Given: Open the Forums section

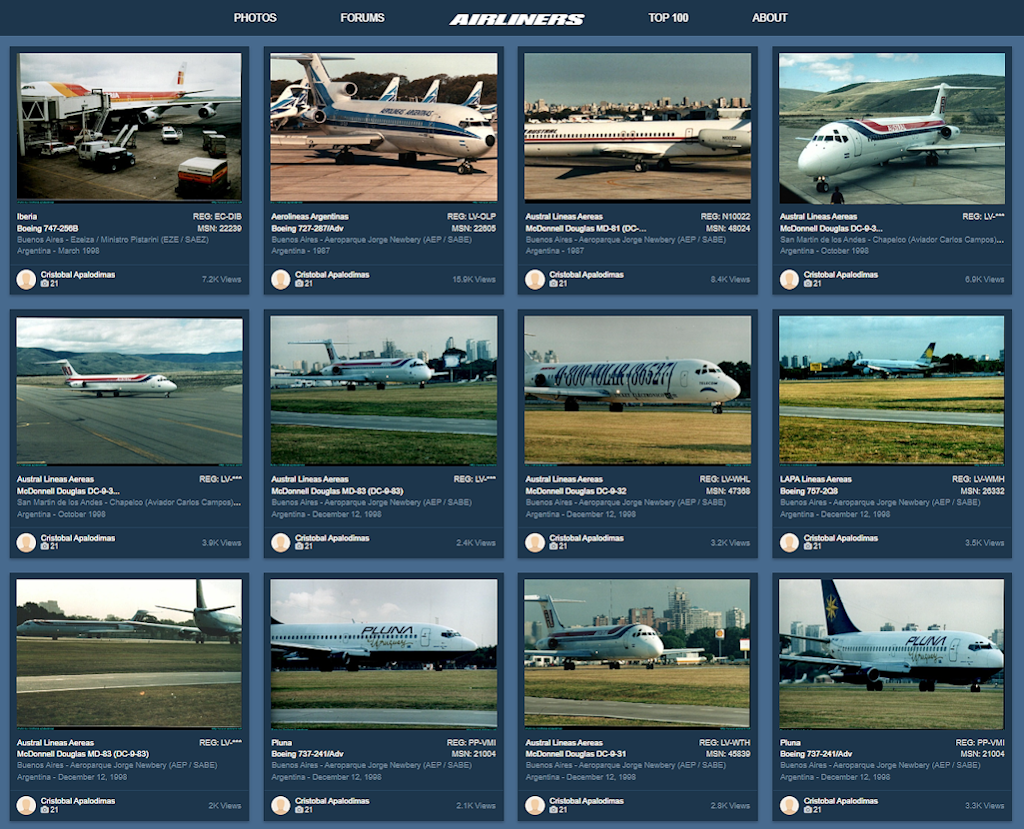Looking at the screenshot, I should [x=362, y=18].
